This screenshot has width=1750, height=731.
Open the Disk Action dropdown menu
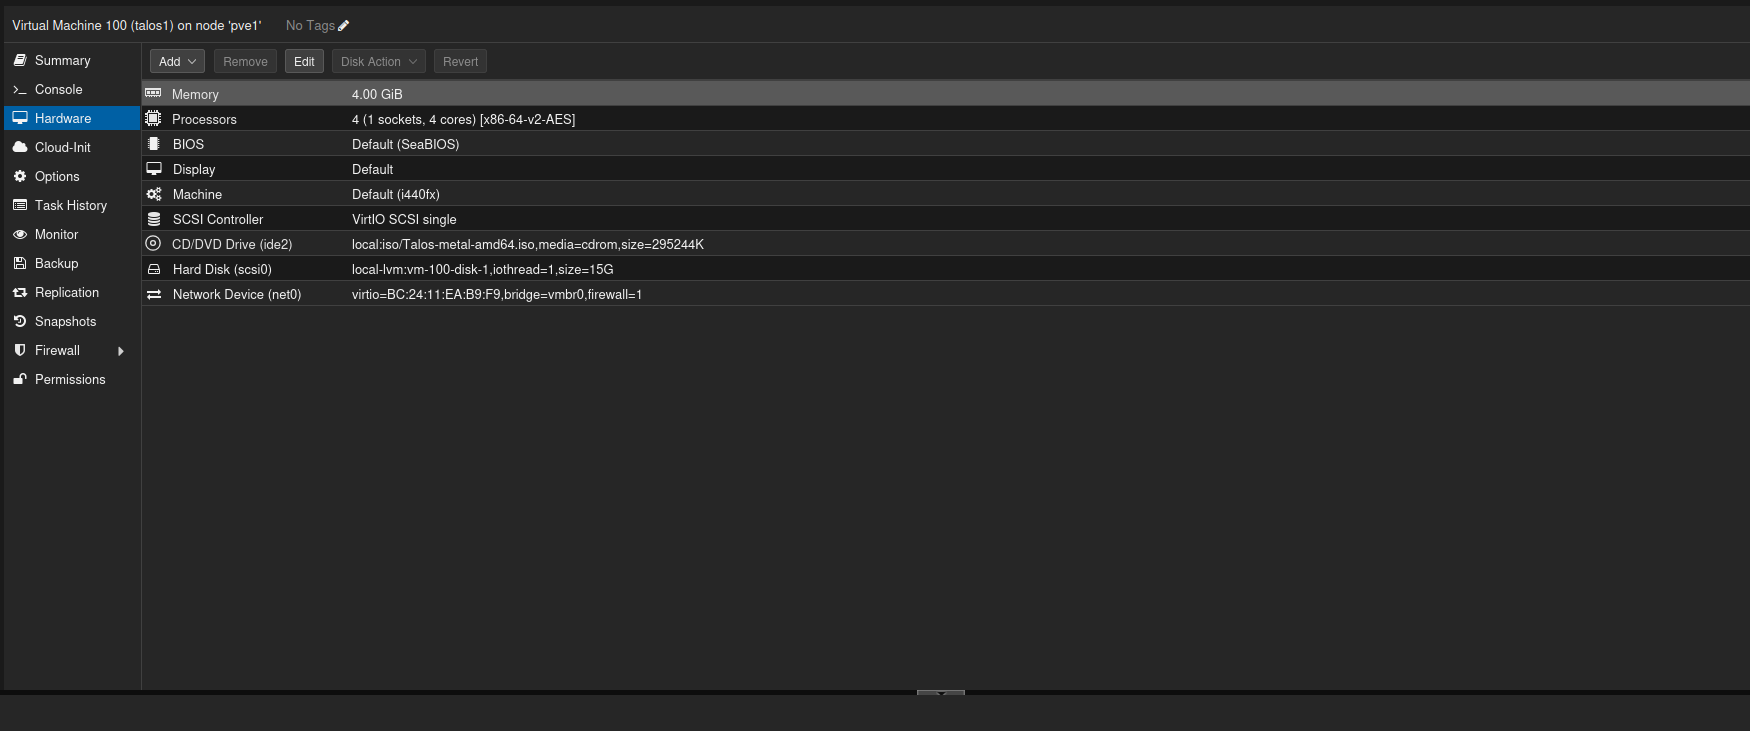click(378, 62)
